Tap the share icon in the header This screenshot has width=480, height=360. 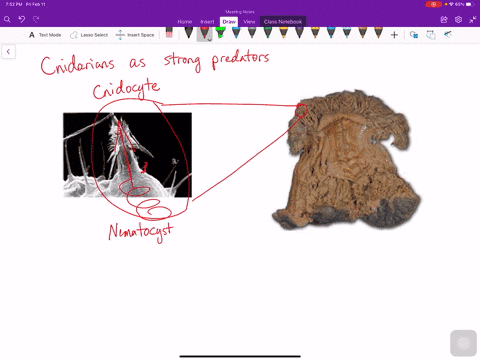pyautogui.click(x=444, y=20)
